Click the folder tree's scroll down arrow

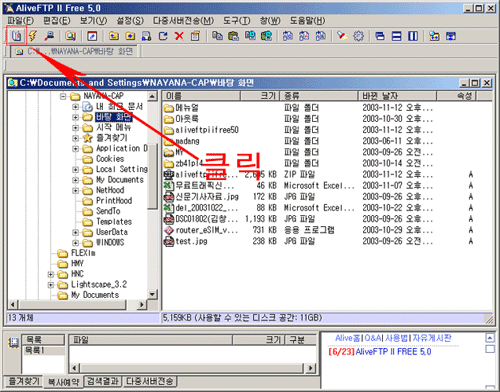(x=152, y=294)
